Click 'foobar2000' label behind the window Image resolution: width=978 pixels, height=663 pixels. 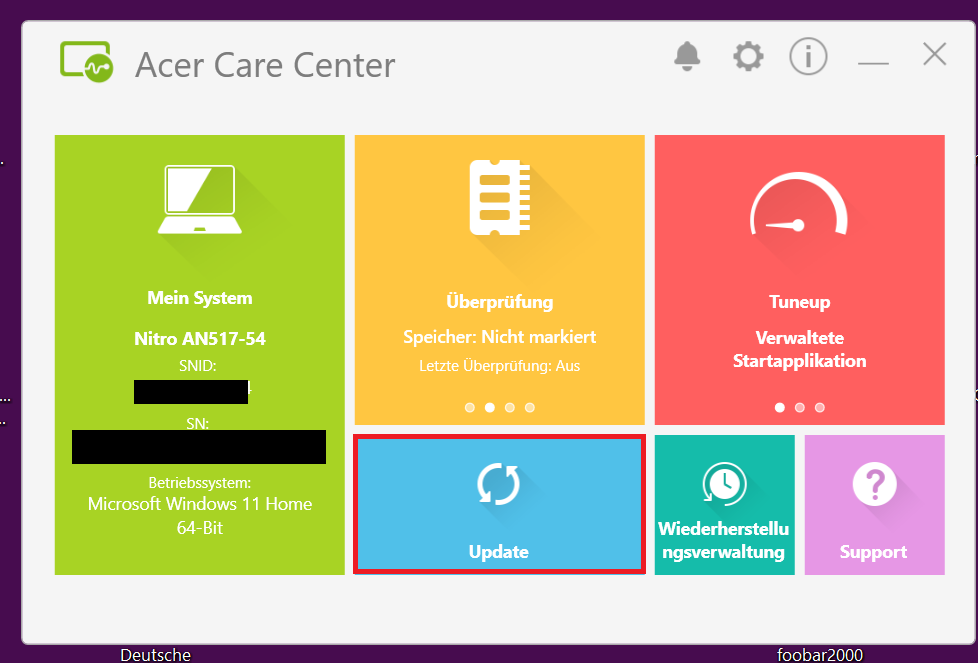(x=820, y=655)
